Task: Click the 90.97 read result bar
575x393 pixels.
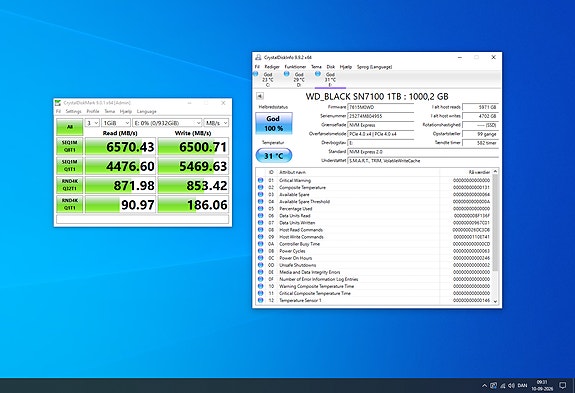Action: point(120,204)
